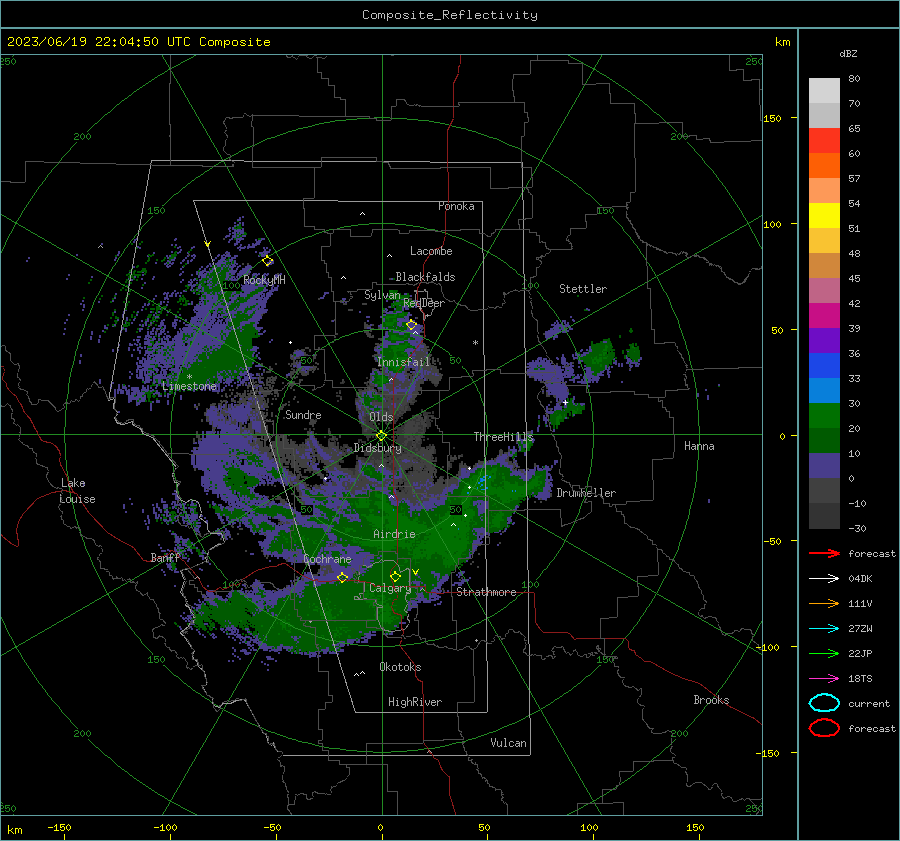Select the white 80 dBZ color swatch
This screenshot has width=900, height=841.
pos(824,90)
